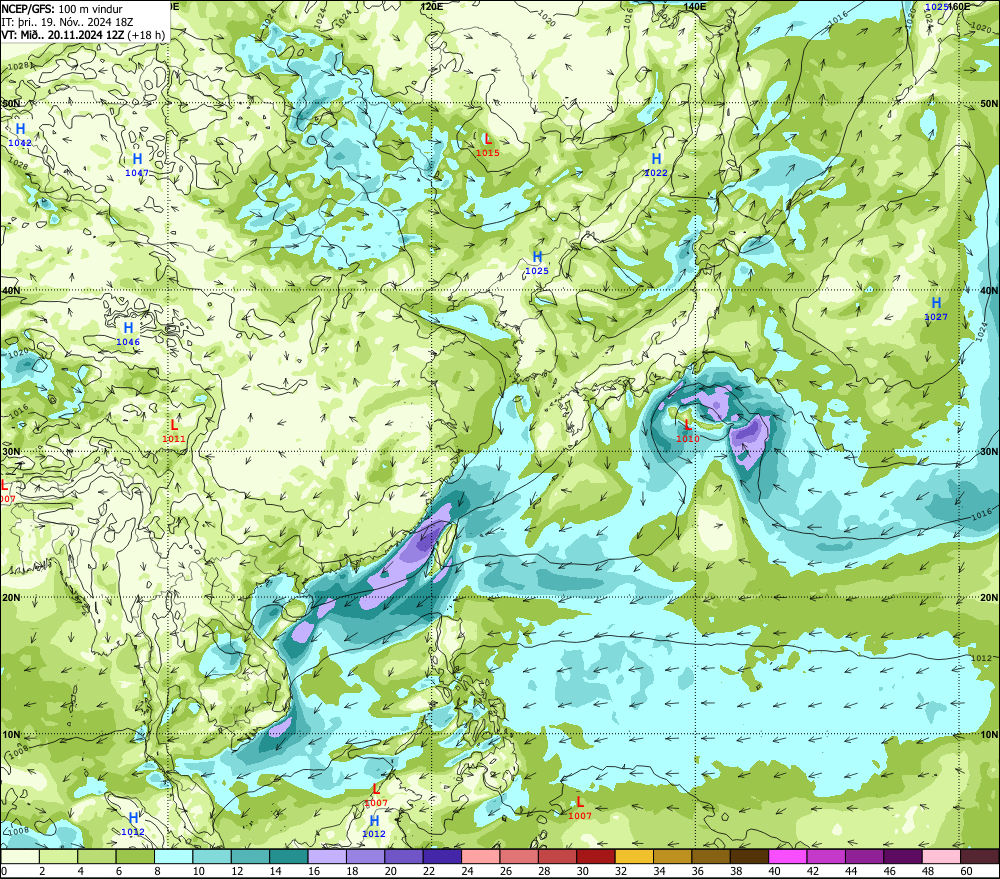Click the H 1022 high pressure marker

[x=656, y=165]
